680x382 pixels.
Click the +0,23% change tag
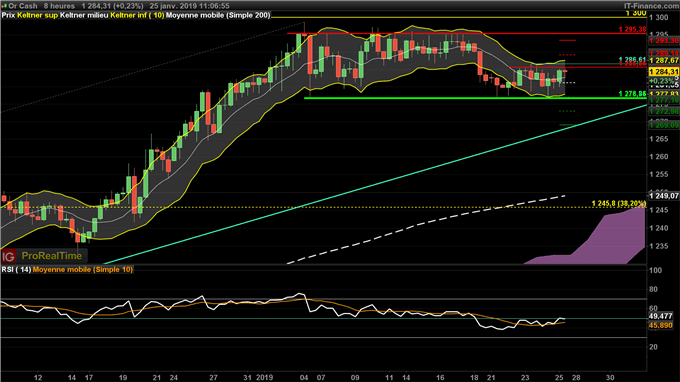pyautogui.click(x=662, y=81)
